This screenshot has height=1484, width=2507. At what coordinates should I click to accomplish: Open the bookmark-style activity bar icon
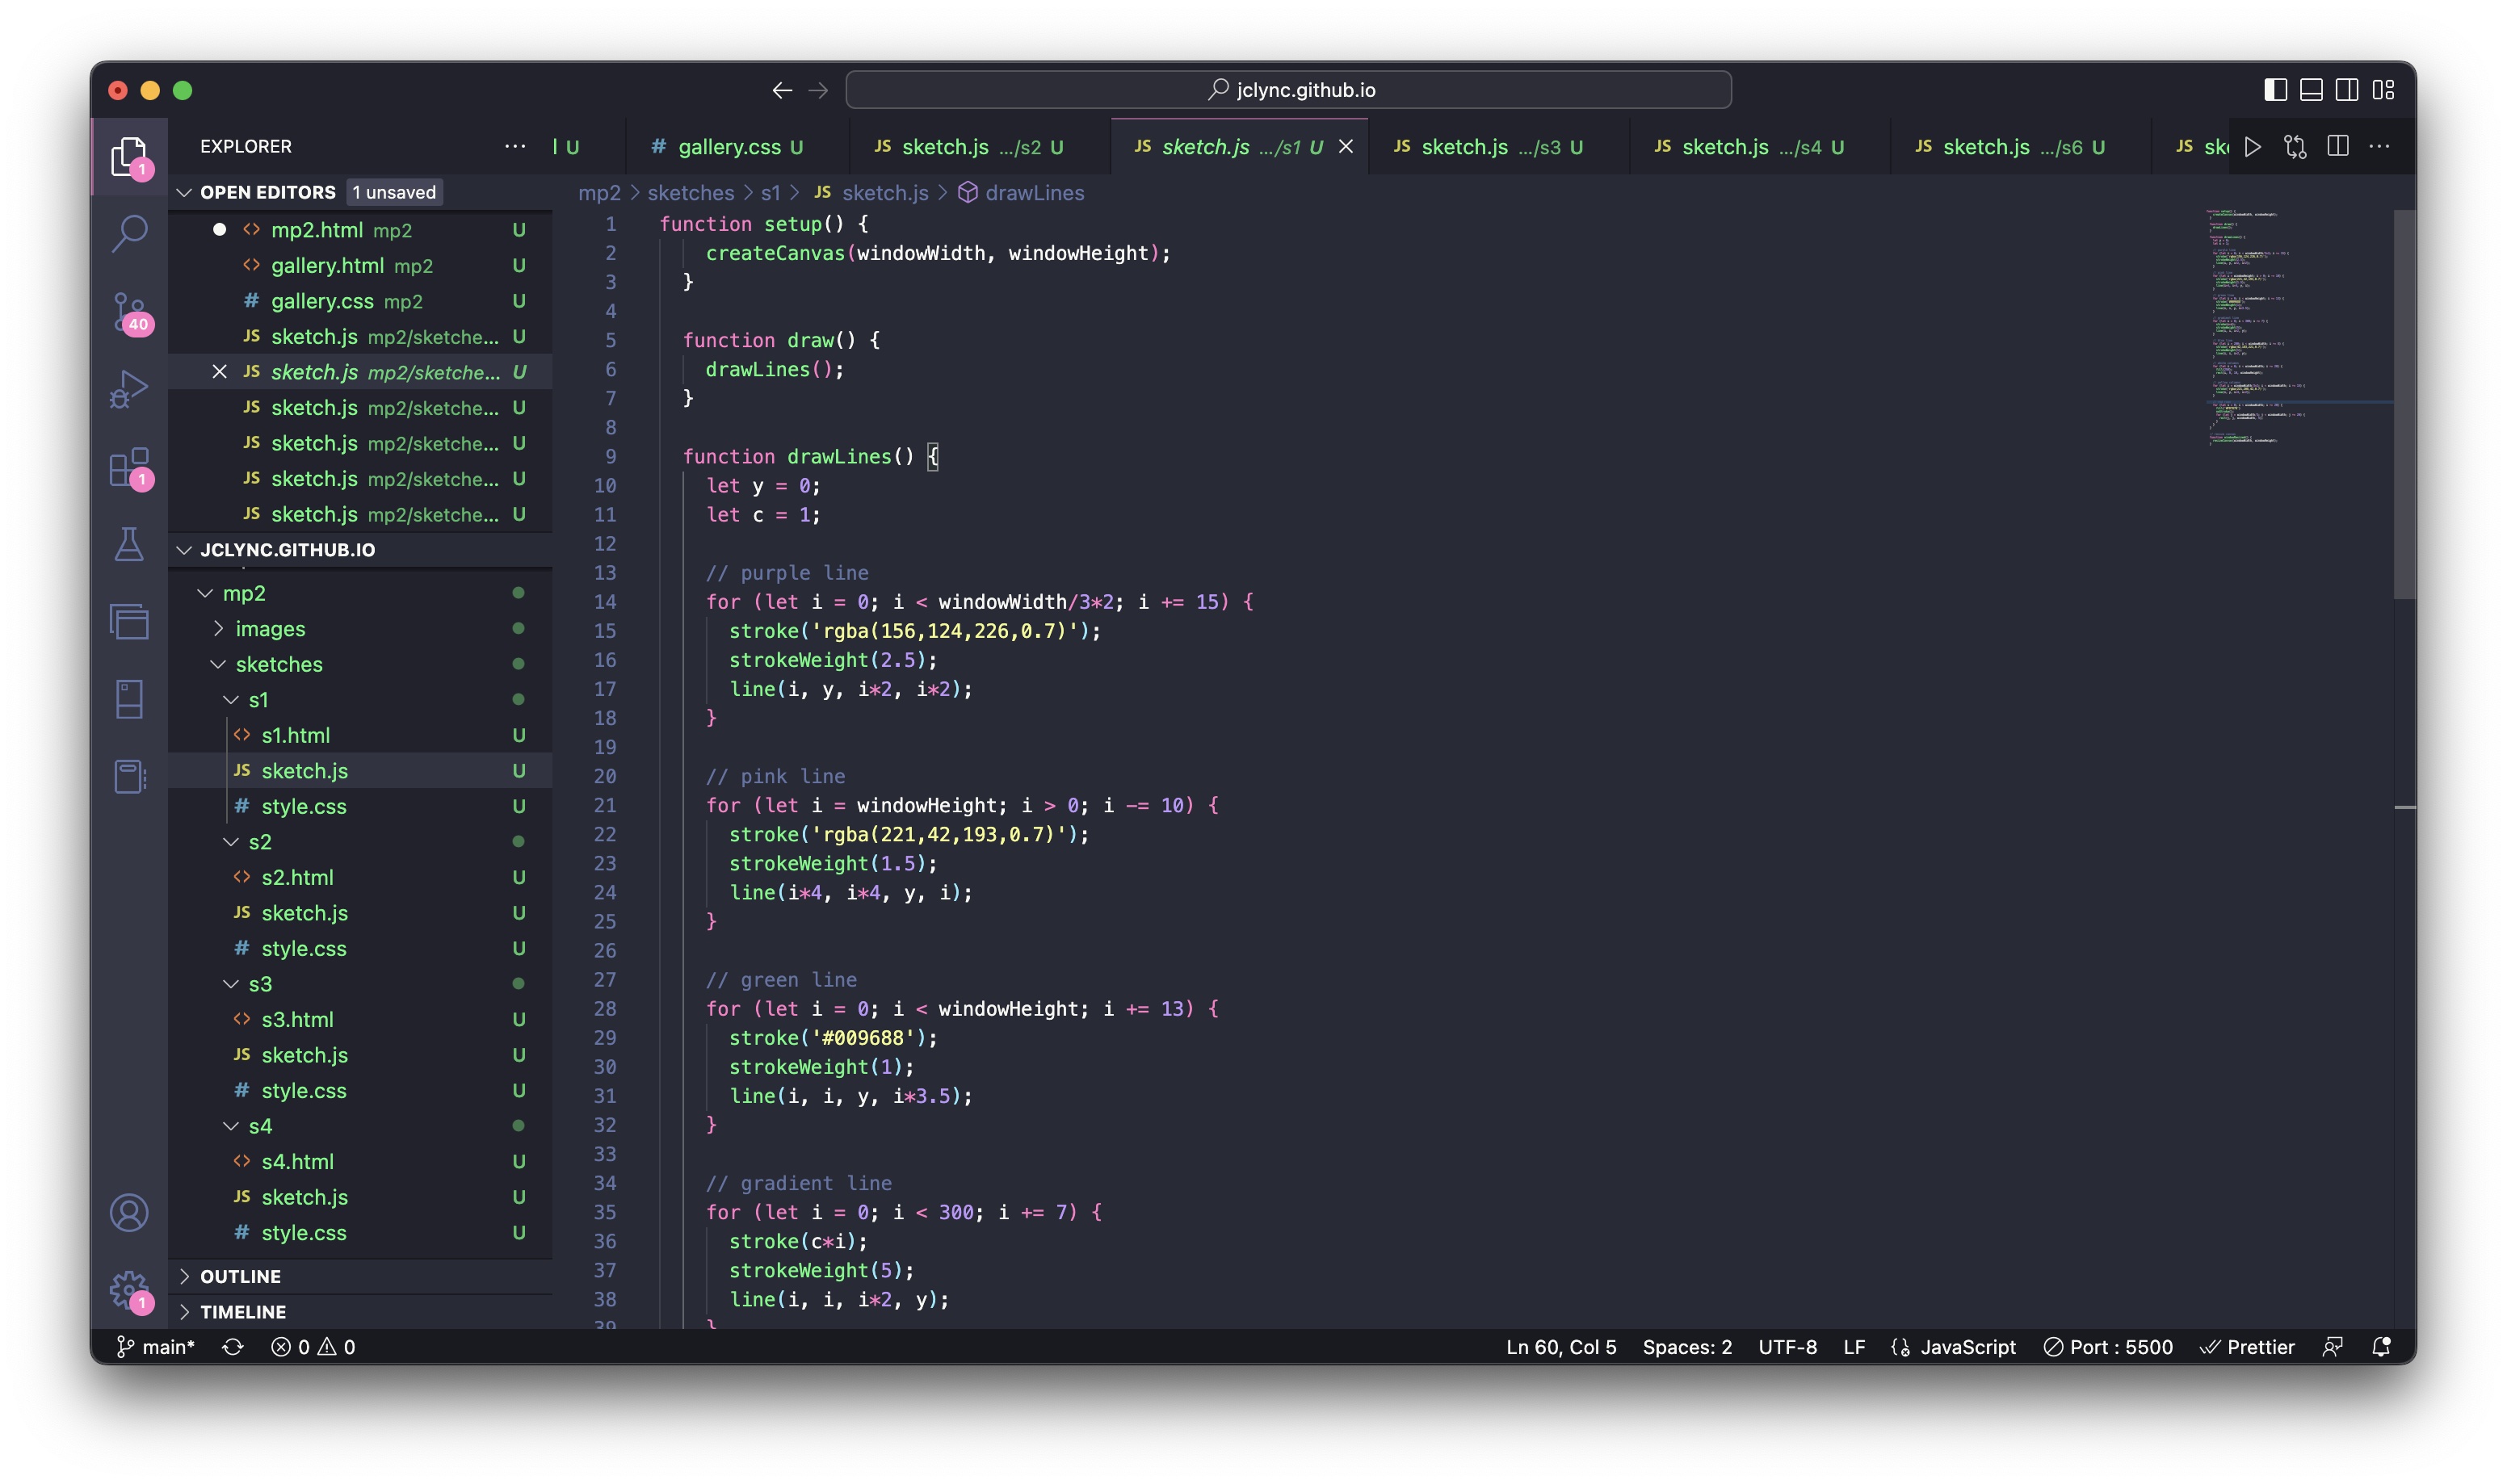click(x=129, y=699)
